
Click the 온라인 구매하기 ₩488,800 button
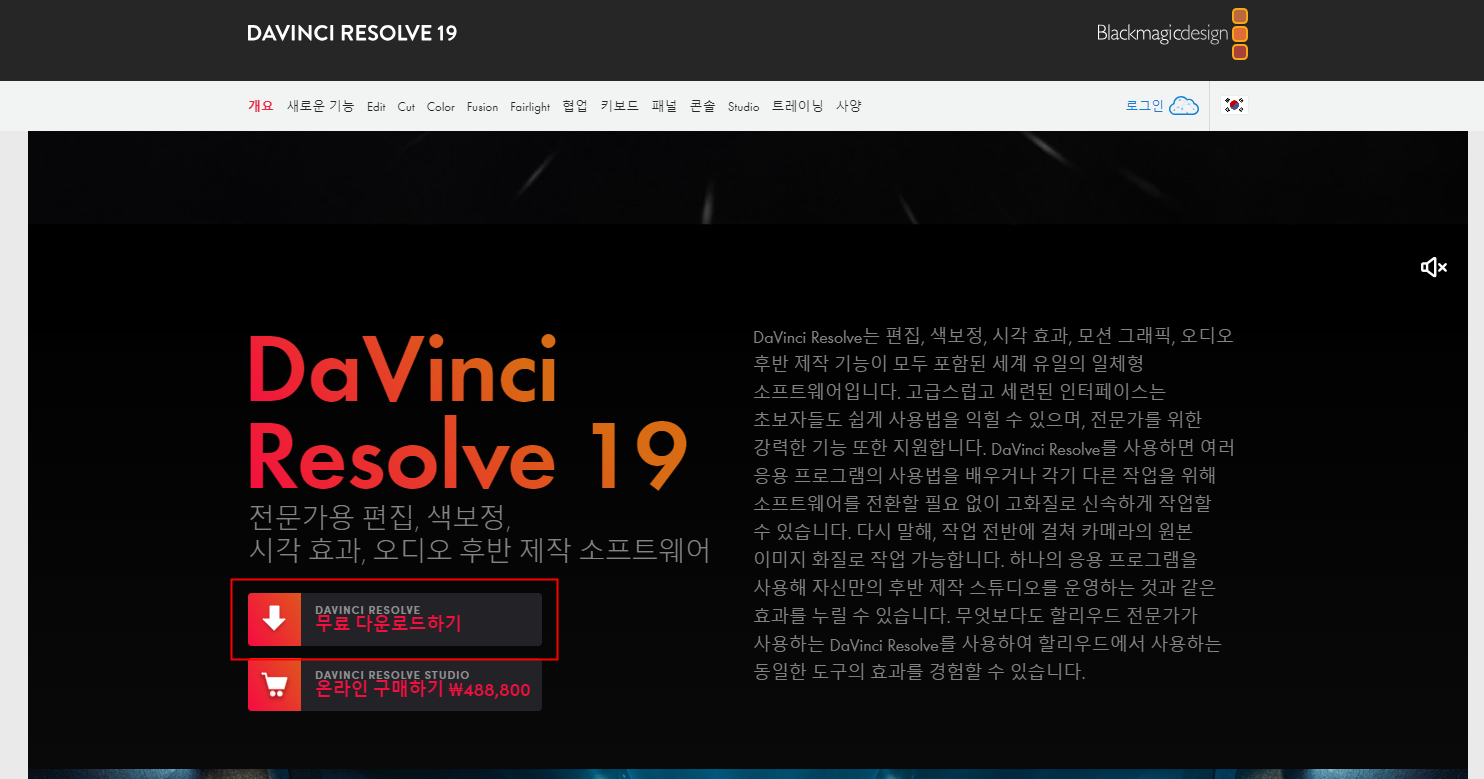pos(395,685)
